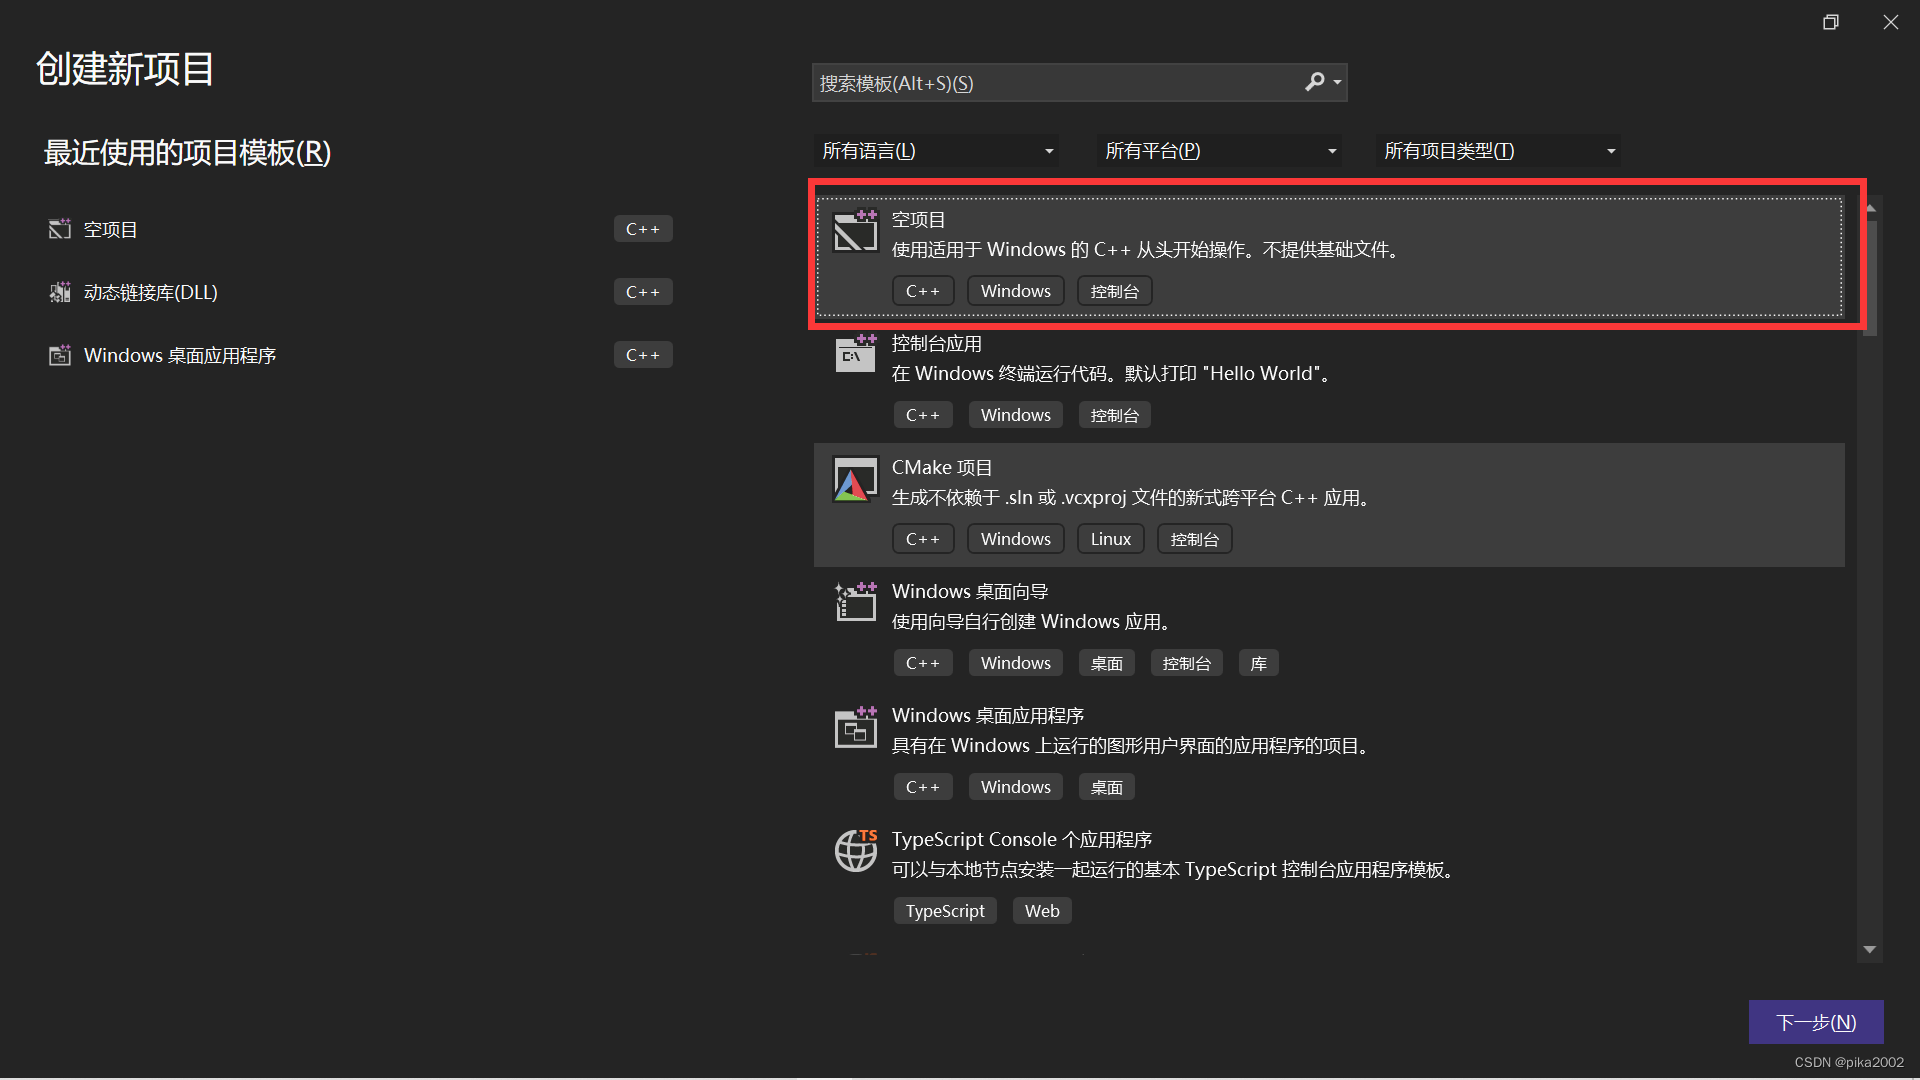Click recent Windows desktop app icon in left panel
Screen dimensions: 1920x1080
(x=60, y=355)
